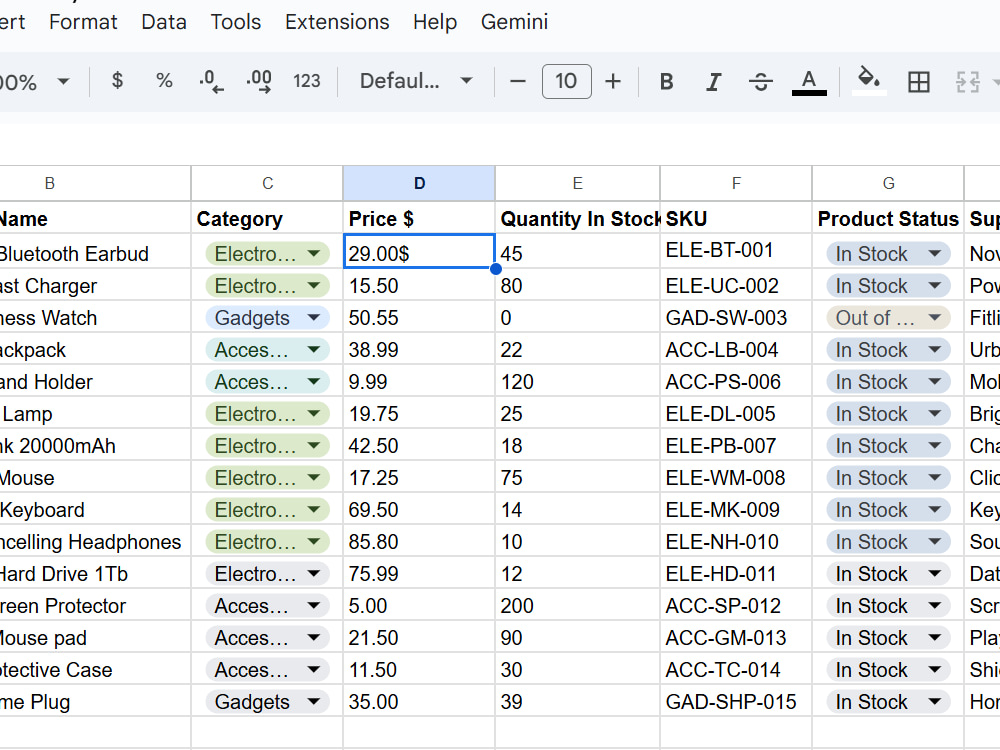1000x750 pixels.
Task: Select price cell 35.00
Action: coord(419,701)
